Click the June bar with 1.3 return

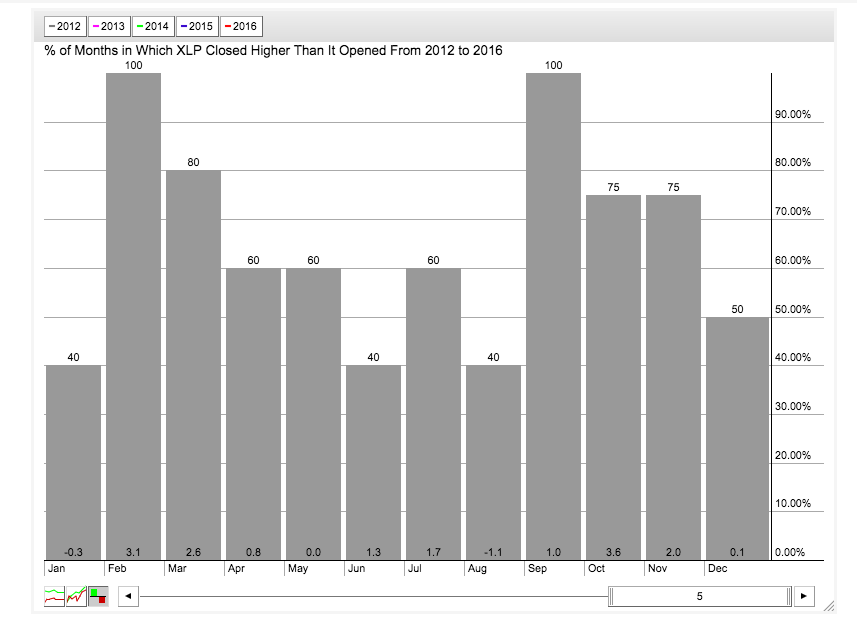click(x=373, y=462)
